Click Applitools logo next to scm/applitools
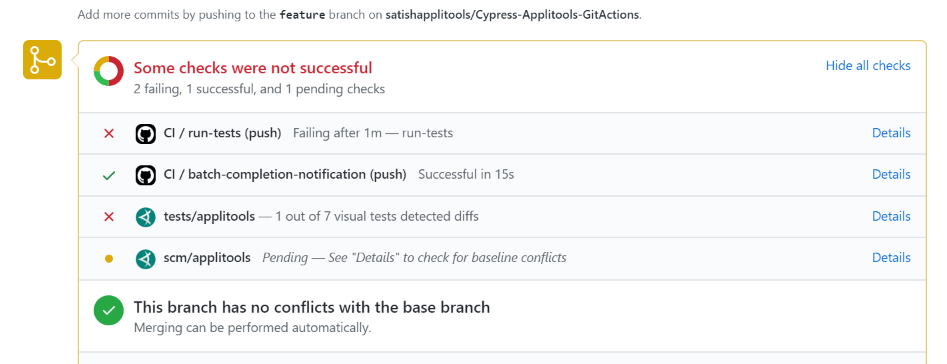 (x=146, y=258)
